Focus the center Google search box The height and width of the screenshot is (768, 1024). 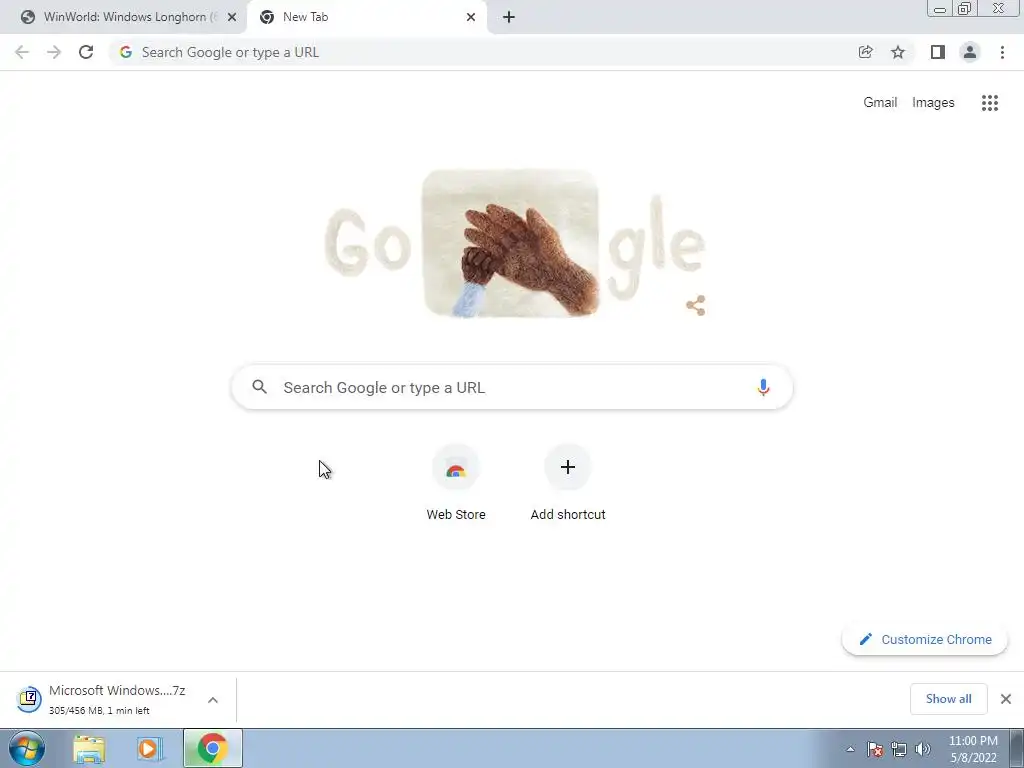[x=512, y=387]
